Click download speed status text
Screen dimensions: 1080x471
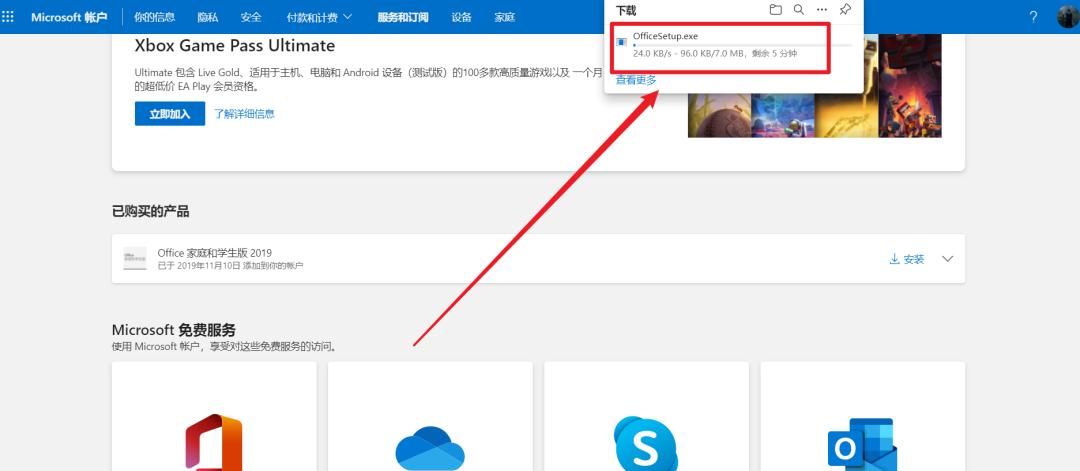715,53
